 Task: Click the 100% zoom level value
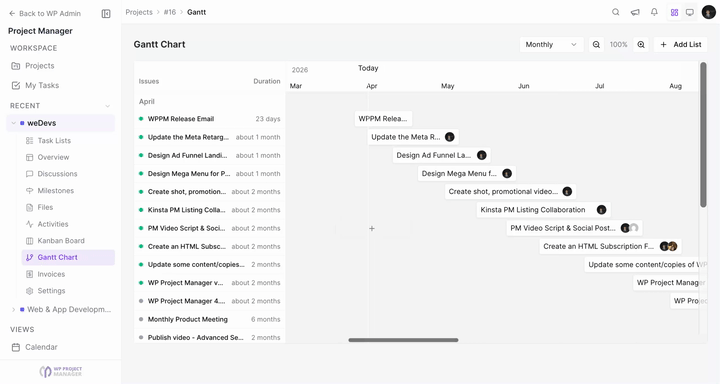pos(619,45)
